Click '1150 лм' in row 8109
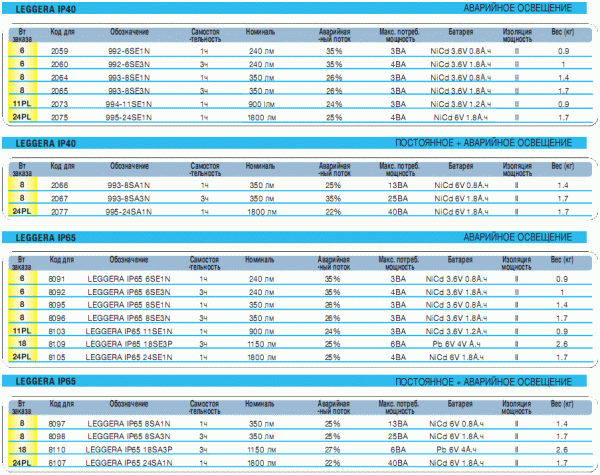This screenshot has width=600, height=475. coord(261,344)
